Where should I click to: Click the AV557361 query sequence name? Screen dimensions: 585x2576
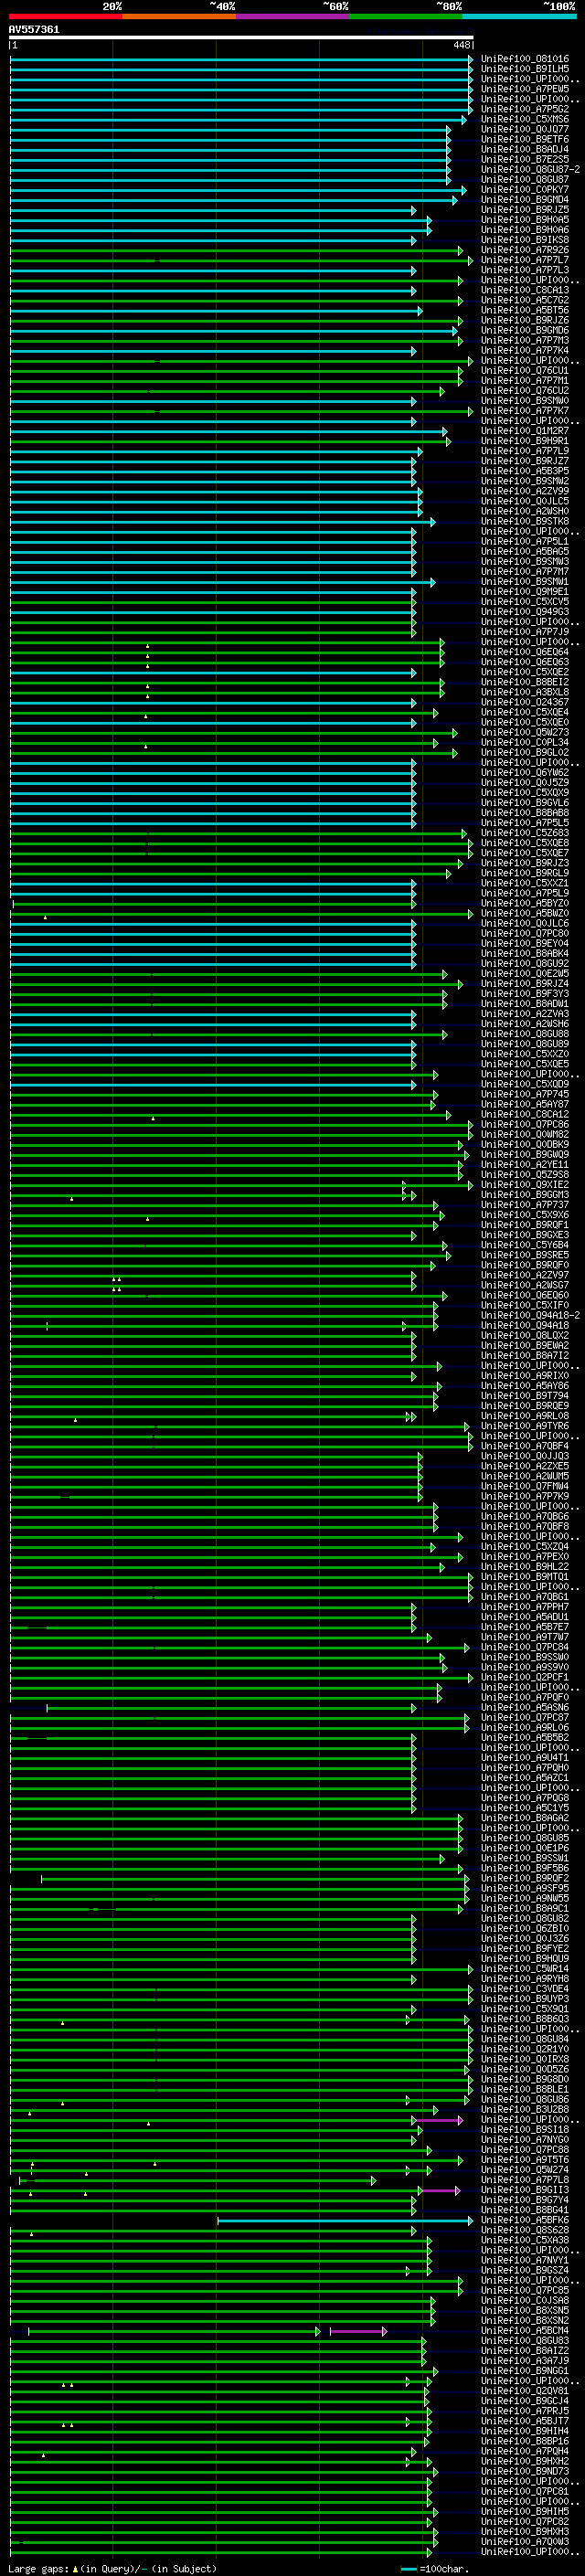[x=34, y=29]
